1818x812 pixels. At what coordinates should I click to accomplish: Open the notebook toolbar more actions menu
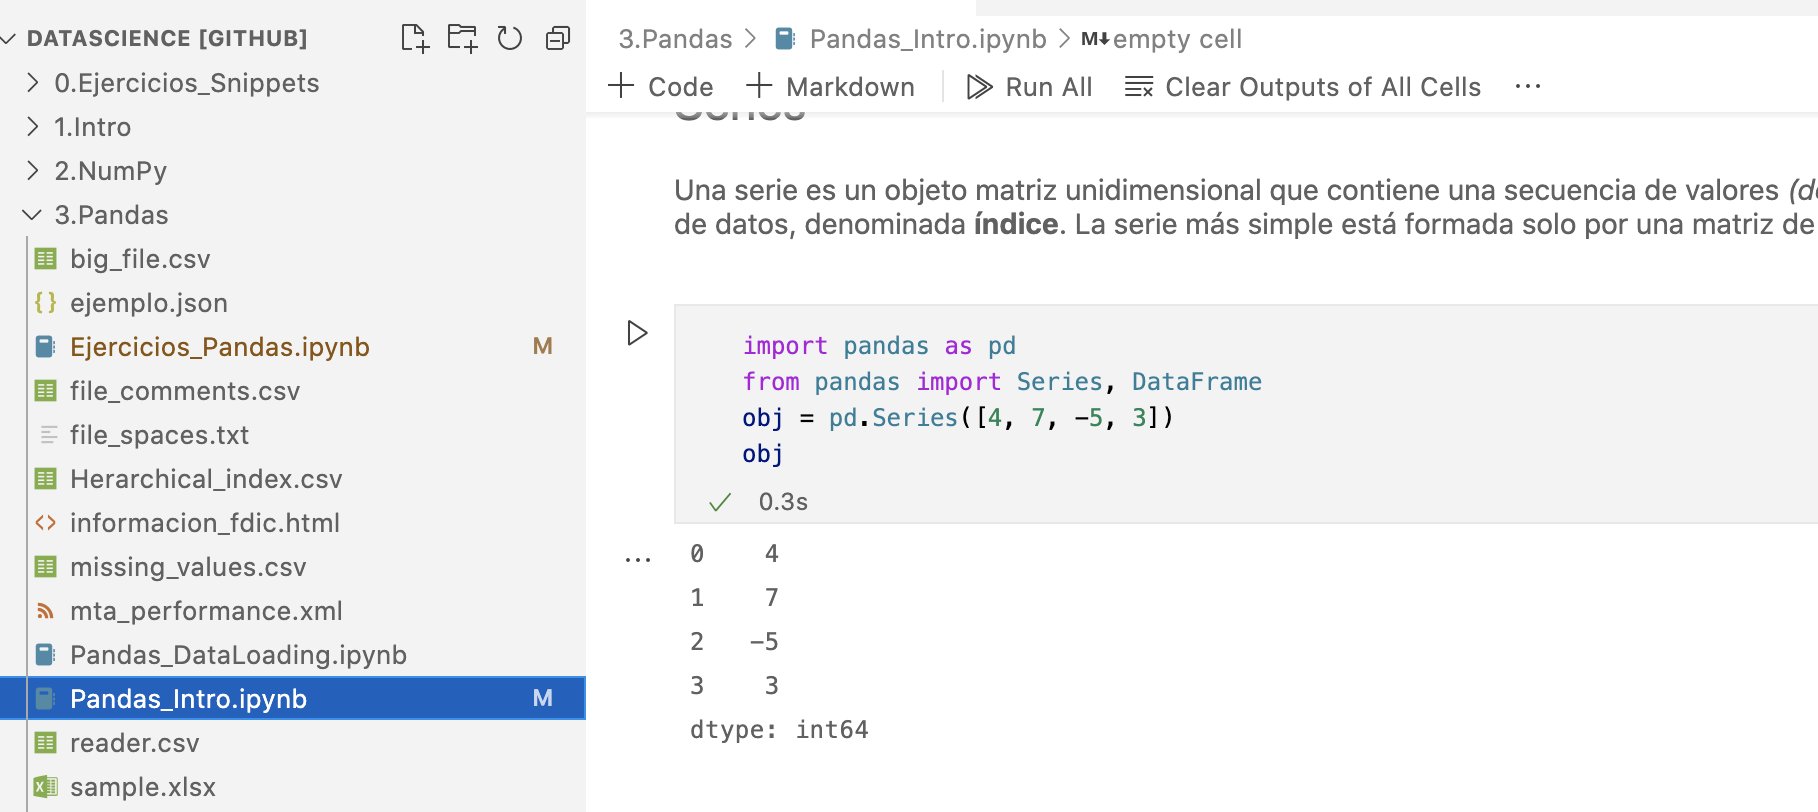[x=1528, y=87]
